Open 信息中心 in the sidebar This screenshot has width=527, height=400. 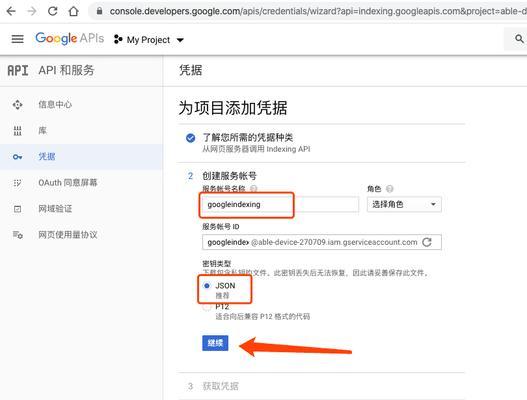tap(55, 105)
